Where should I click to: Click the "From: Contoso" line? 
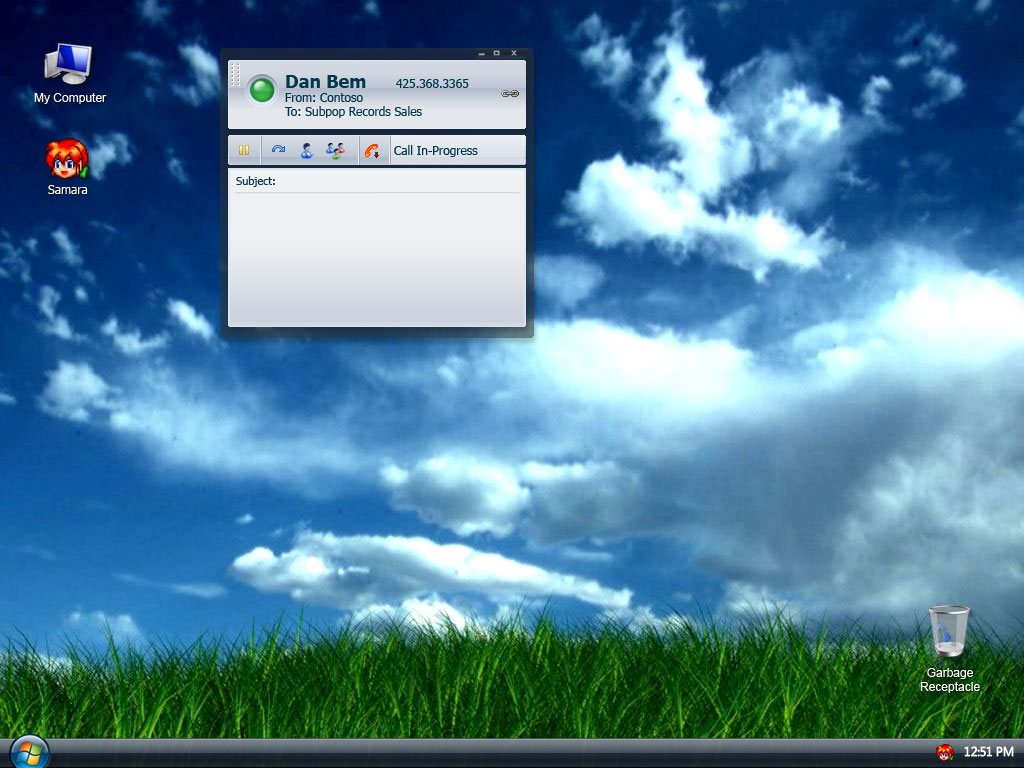pos(324,98)
